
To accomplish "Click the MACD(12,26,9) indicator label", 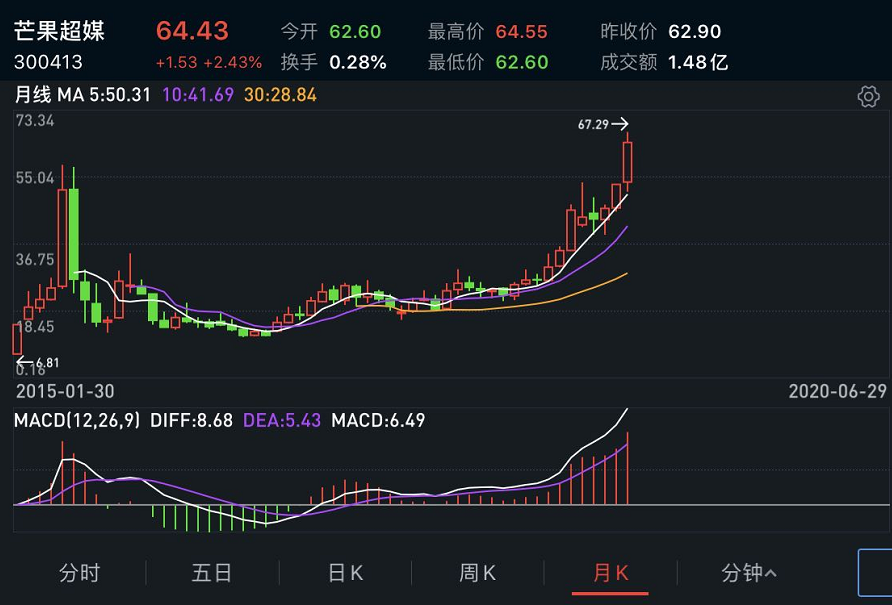I will [x=77, y=421].
